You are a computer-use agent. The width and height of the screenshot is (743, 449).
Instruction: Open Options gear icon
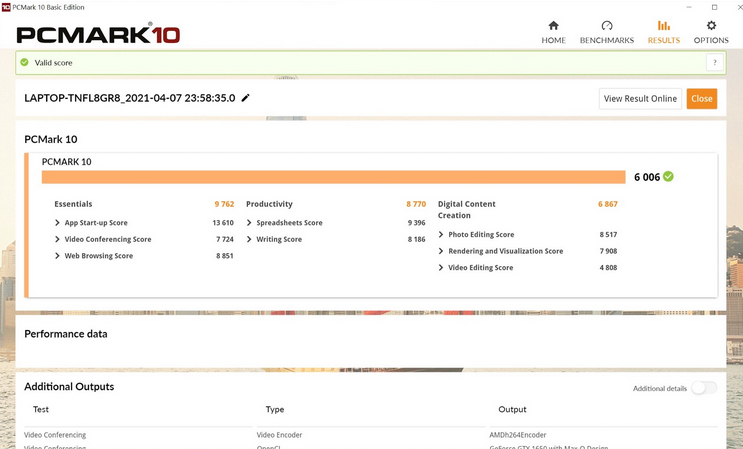(x=711, y=26)
